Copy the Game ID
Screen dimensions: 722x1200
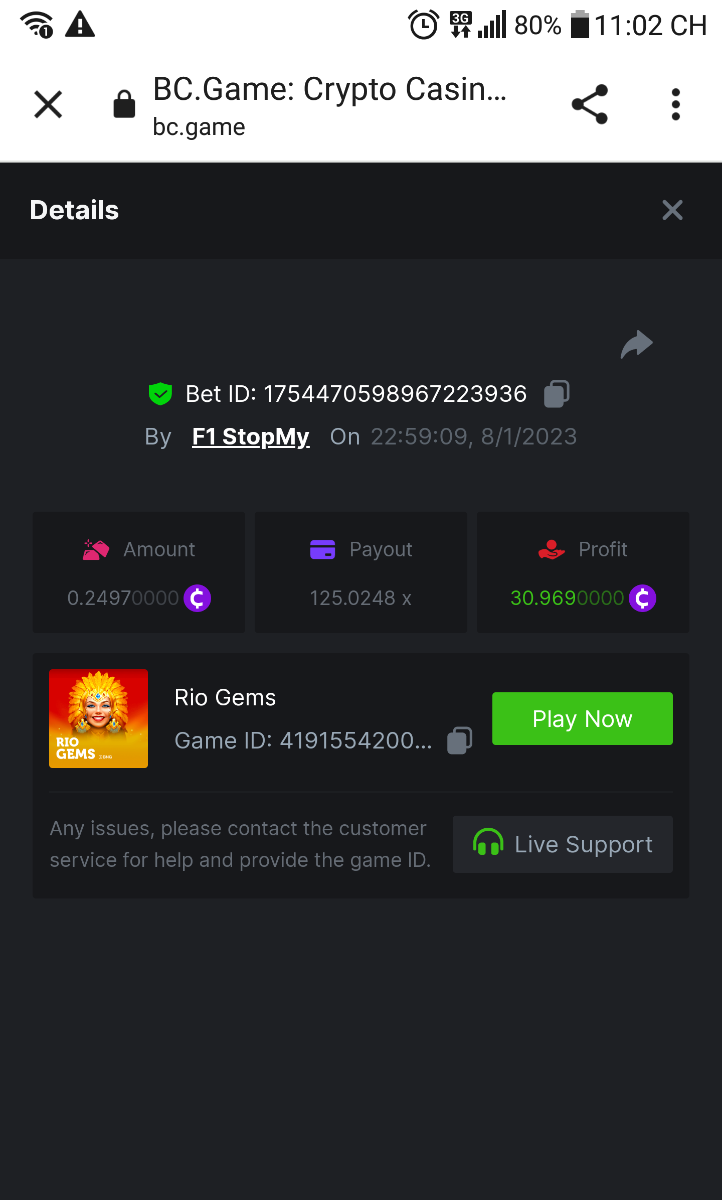click(459, 741)
